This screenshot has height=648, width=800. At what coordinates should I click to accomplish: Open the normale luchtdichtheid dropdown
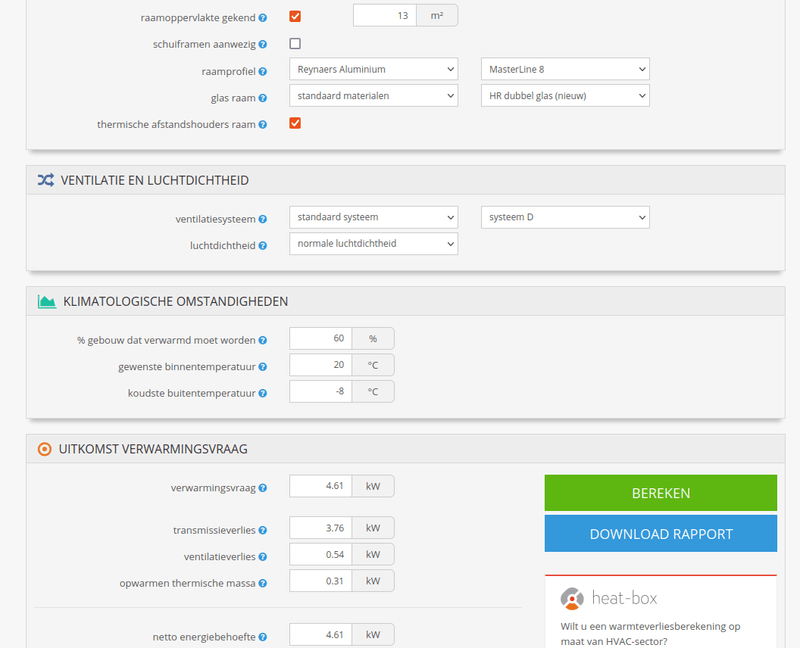(373, 243)
